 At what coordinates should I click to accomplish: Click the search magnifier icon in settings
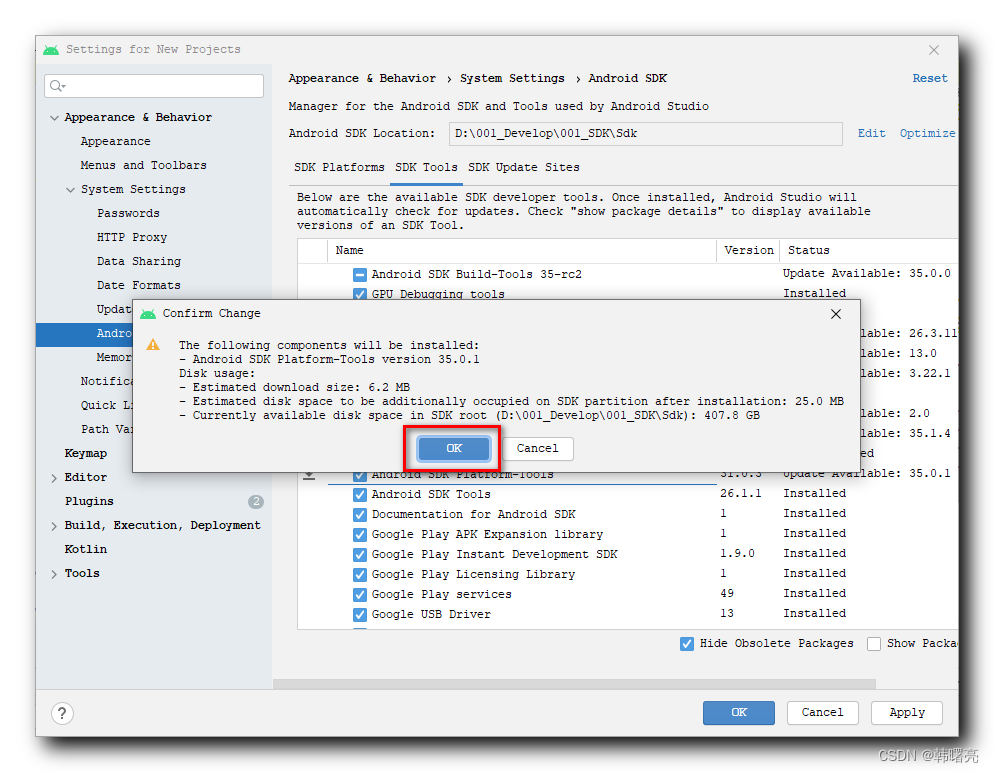tap(57, 86)
